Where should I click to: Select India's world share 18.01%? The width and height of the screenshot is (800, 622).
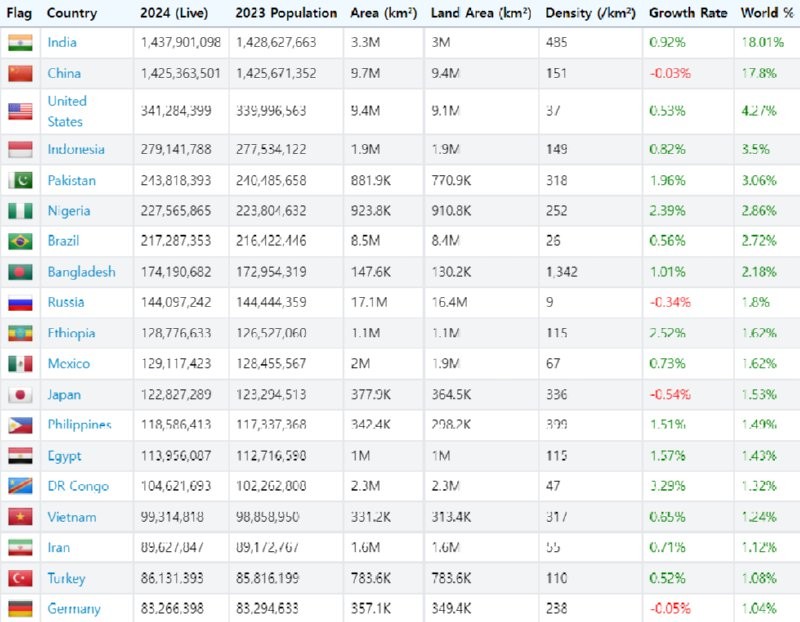click(763, 42)
